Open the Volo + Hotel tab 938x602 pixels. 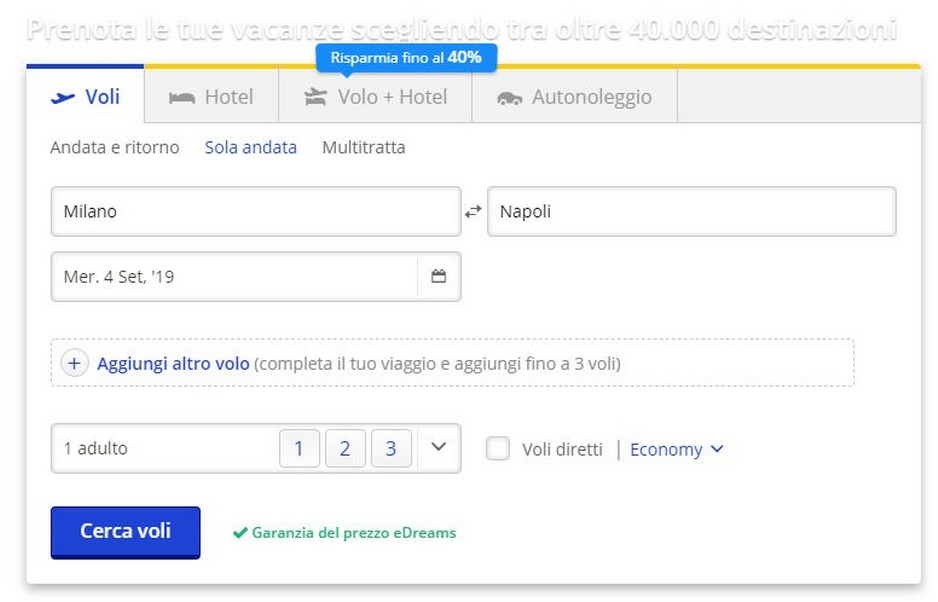coord(375,97)
